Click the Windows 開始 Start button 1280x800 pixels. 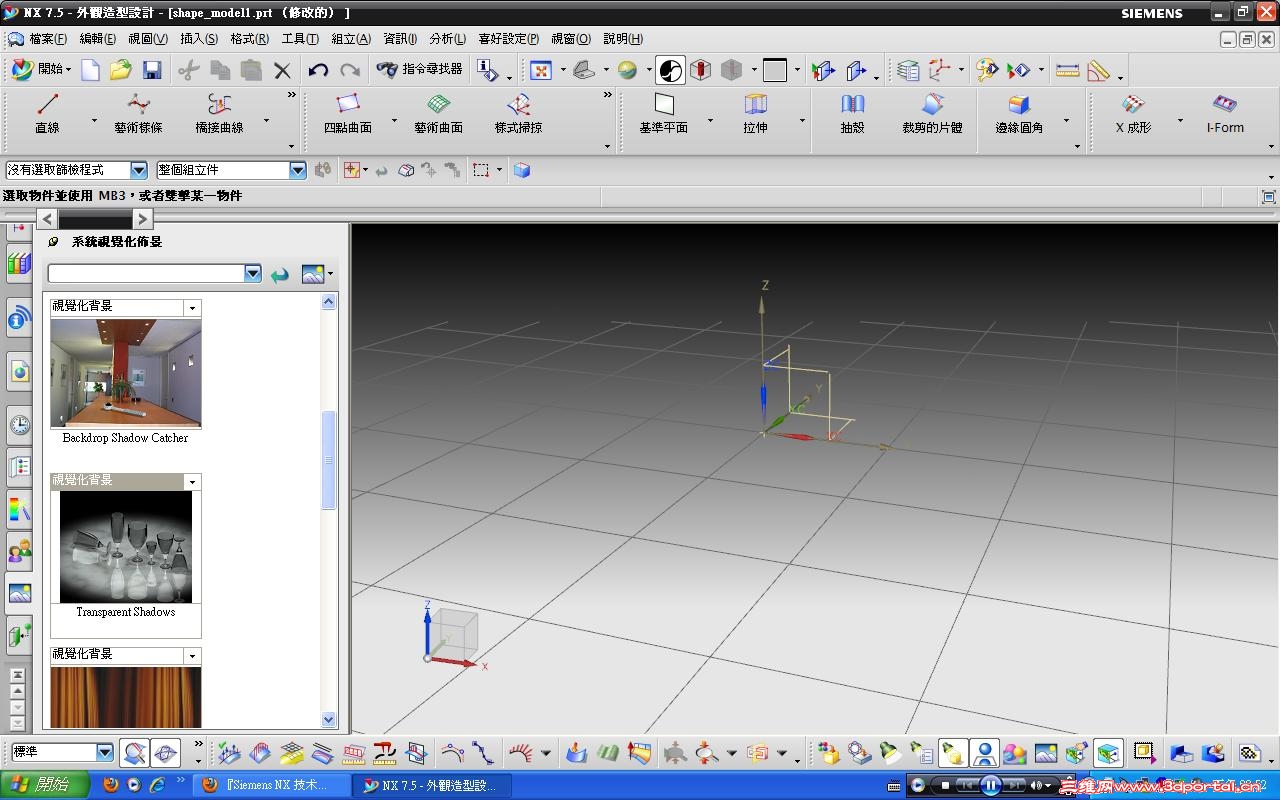pos(40,785)
